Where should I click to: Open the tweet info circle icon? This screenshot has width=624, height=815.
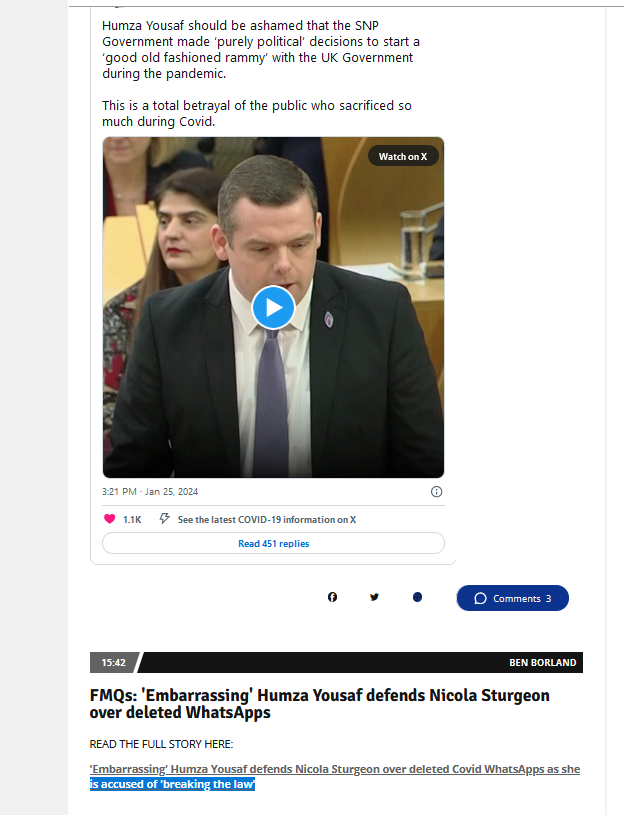436,492
